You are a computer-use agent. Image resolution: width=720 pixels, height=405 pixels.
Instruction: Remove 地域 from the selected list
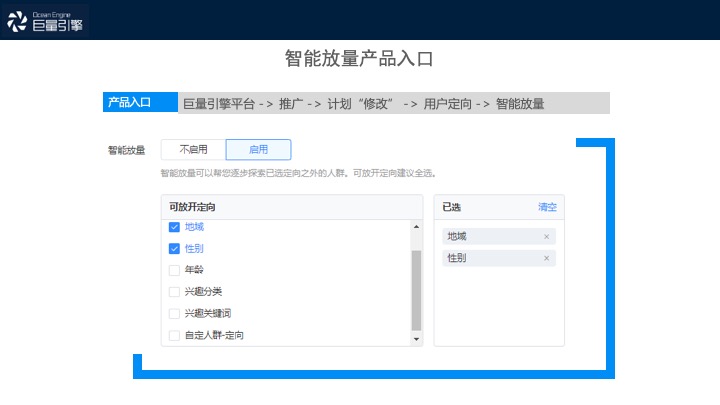(x=546, y=236)
